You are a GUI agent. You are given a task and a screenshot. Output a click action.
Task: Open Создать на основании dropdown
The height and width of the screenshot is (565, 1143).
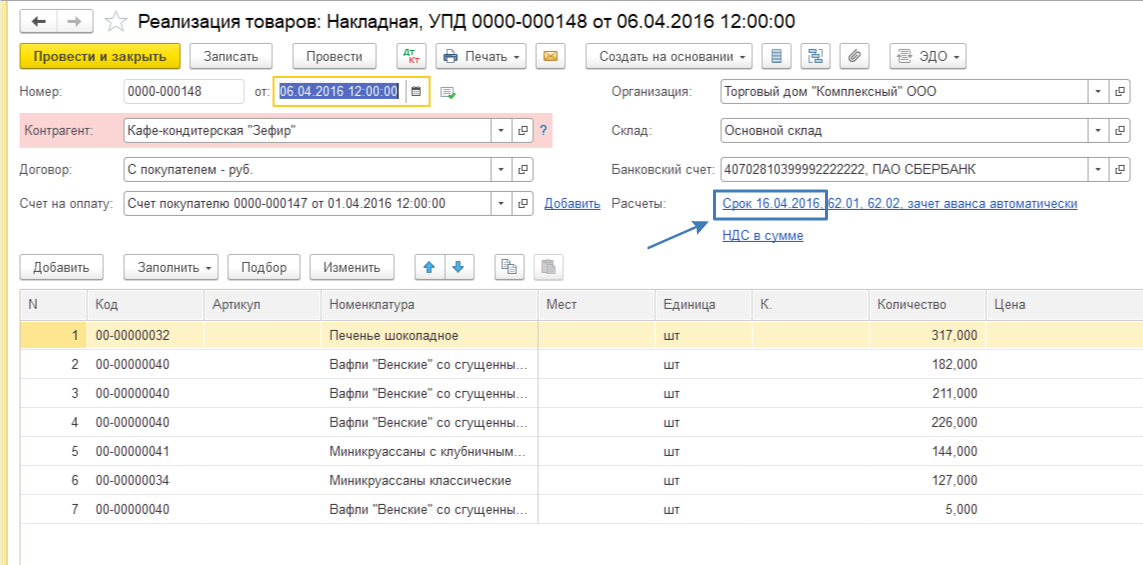[x=669, y=56]
